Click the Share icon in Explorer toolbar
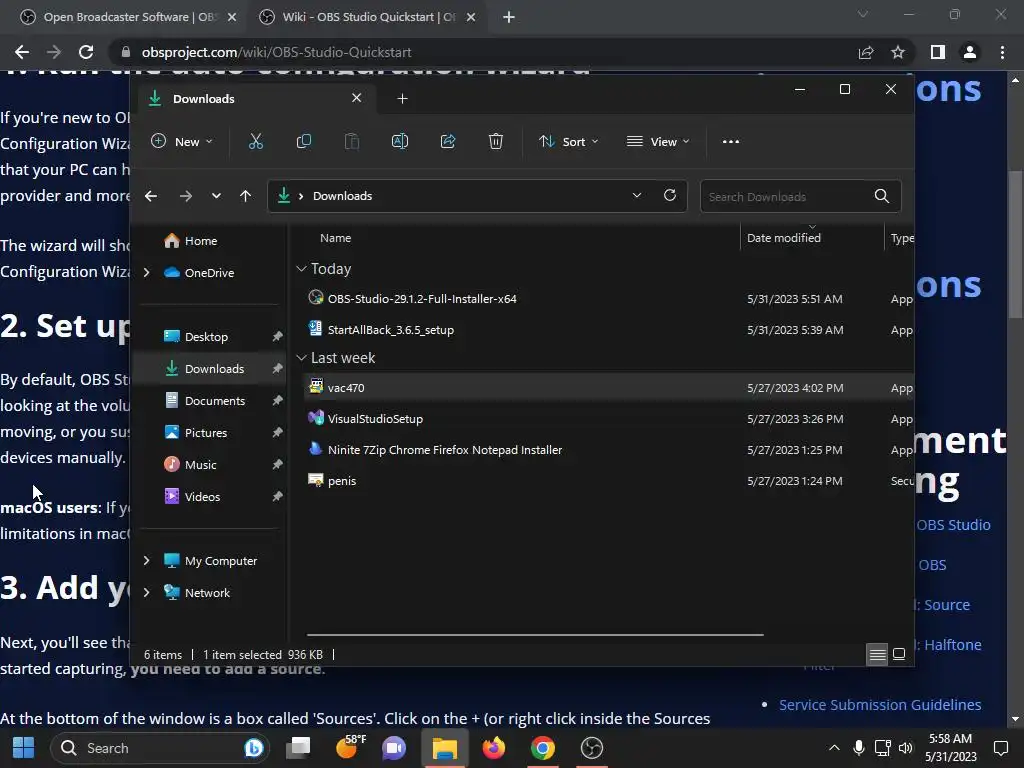Image resolution: width=1024 pixels, height=768 pixels. click(448, 142)
